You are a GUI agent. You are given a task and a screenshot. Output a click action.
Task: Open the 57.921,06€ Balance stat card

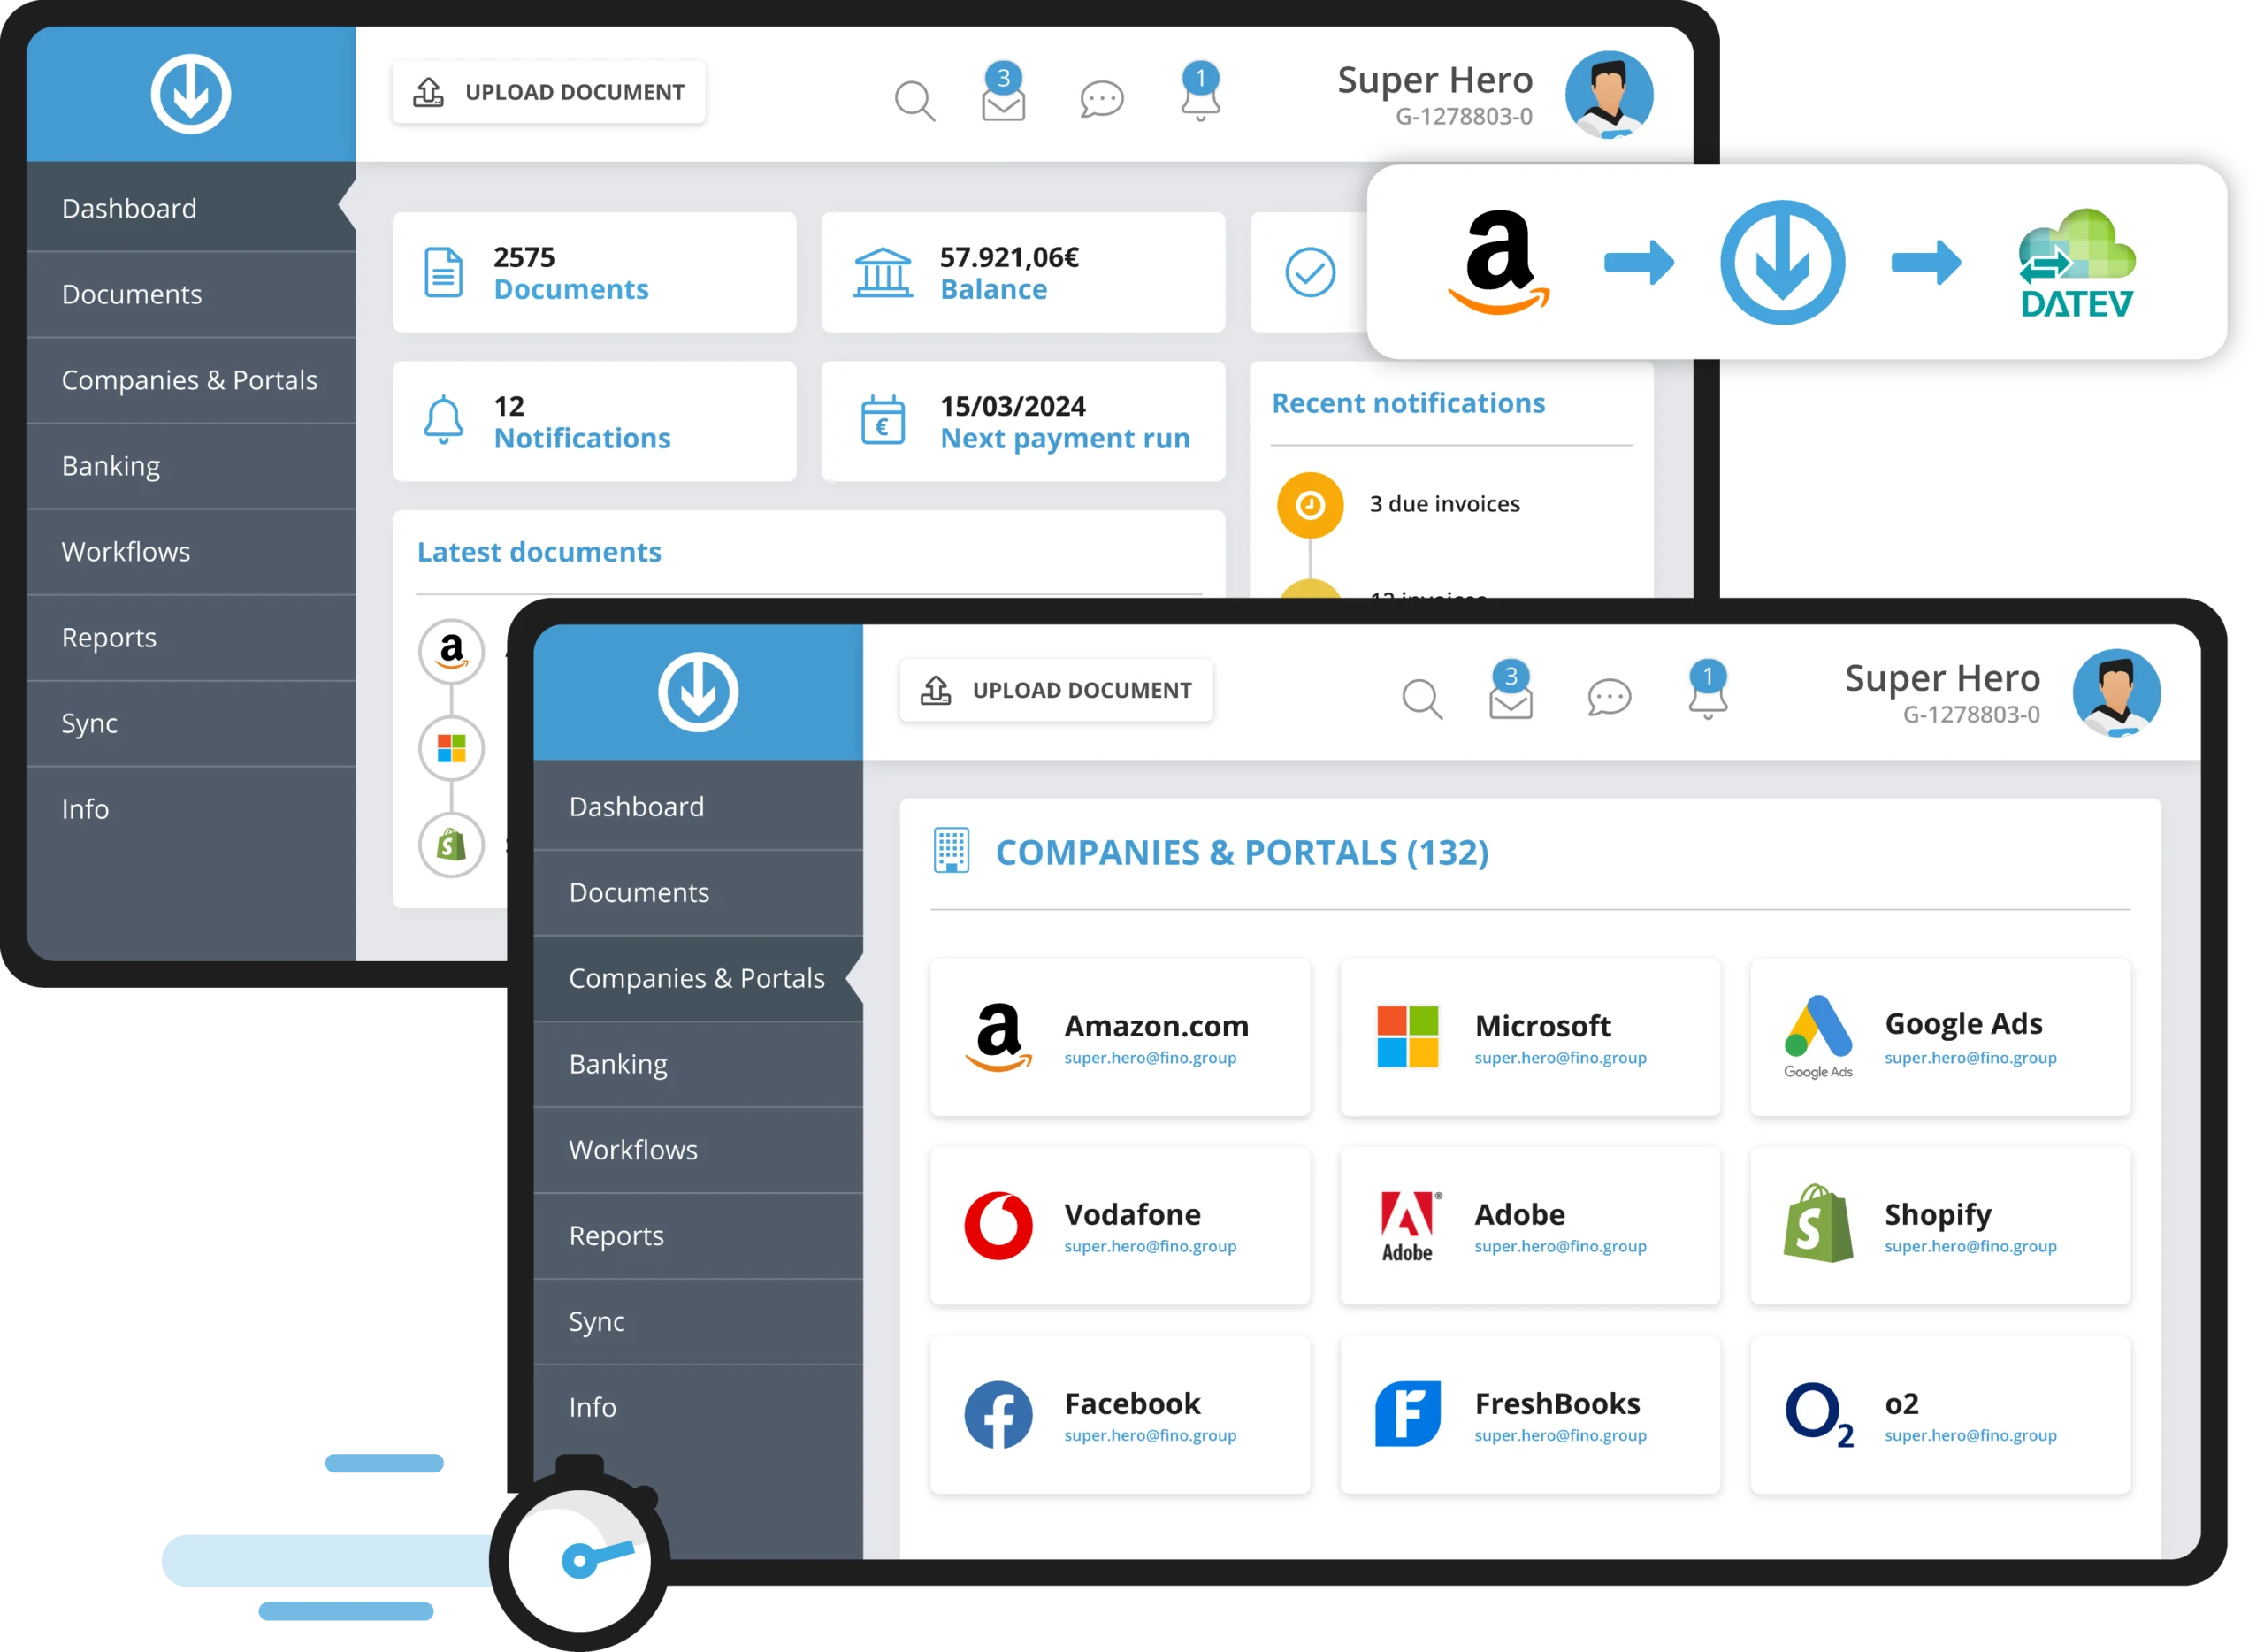point(1023,272)
